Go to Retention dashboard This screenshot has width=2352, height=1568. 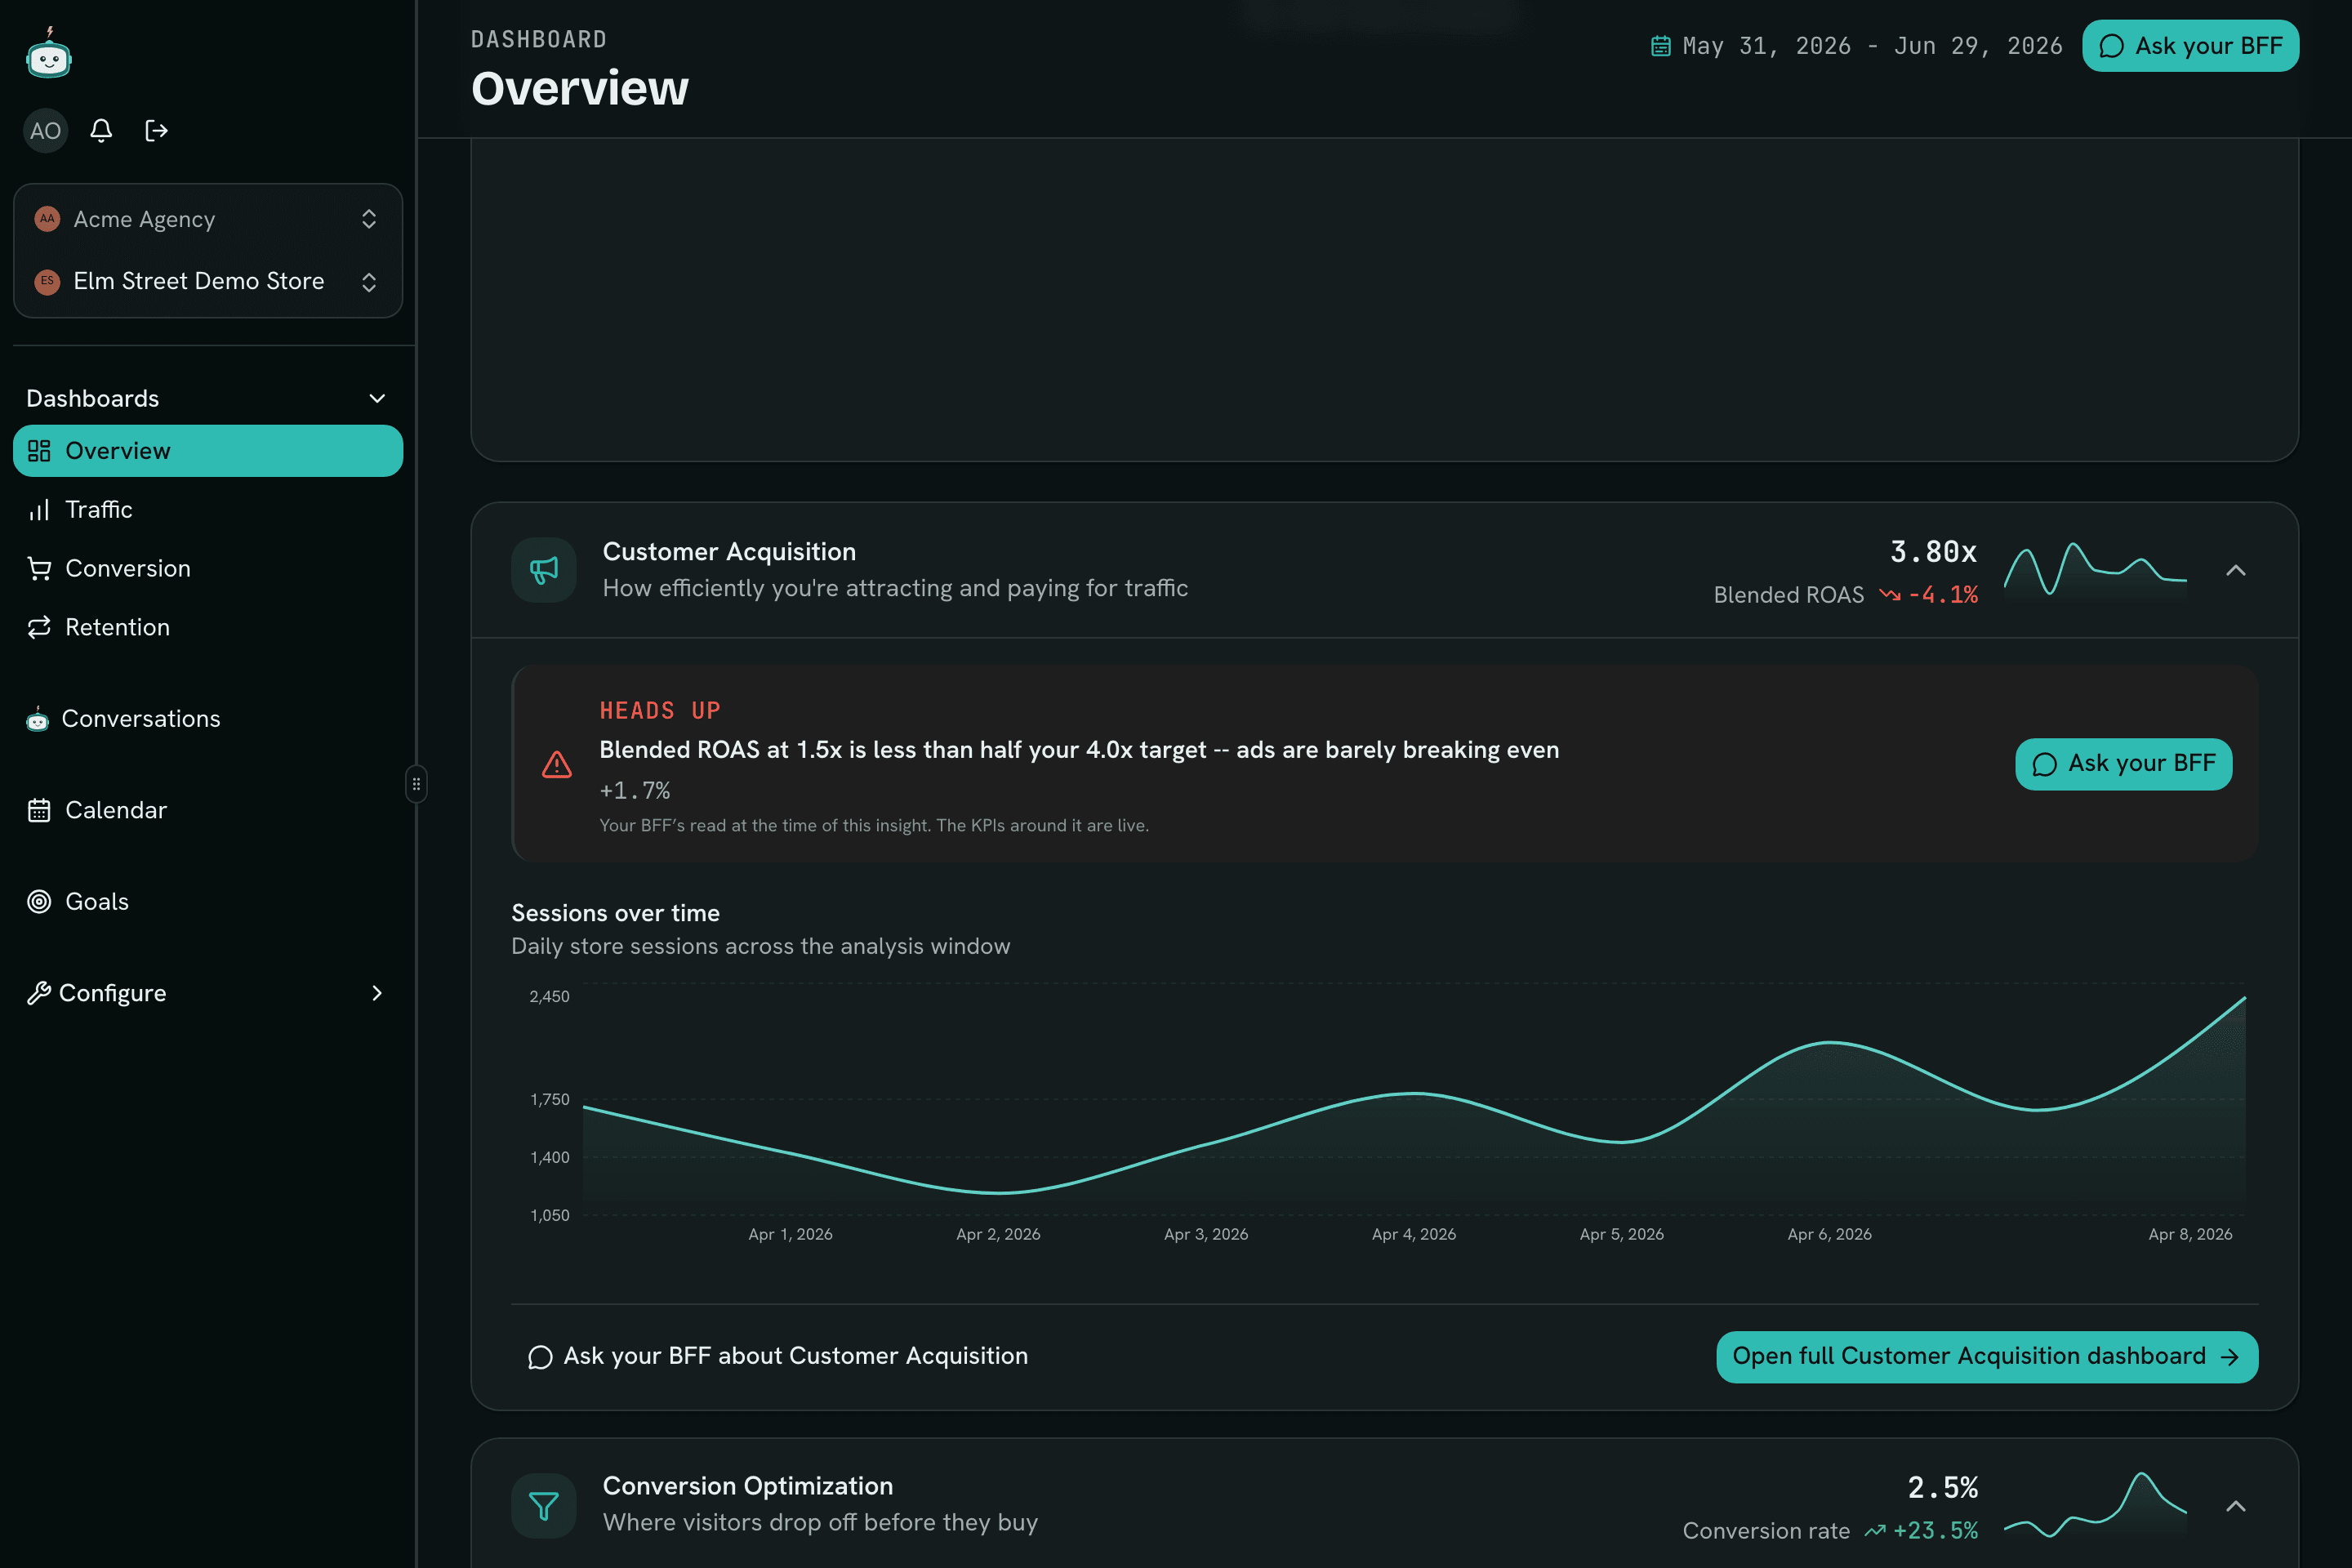point(208,627)
